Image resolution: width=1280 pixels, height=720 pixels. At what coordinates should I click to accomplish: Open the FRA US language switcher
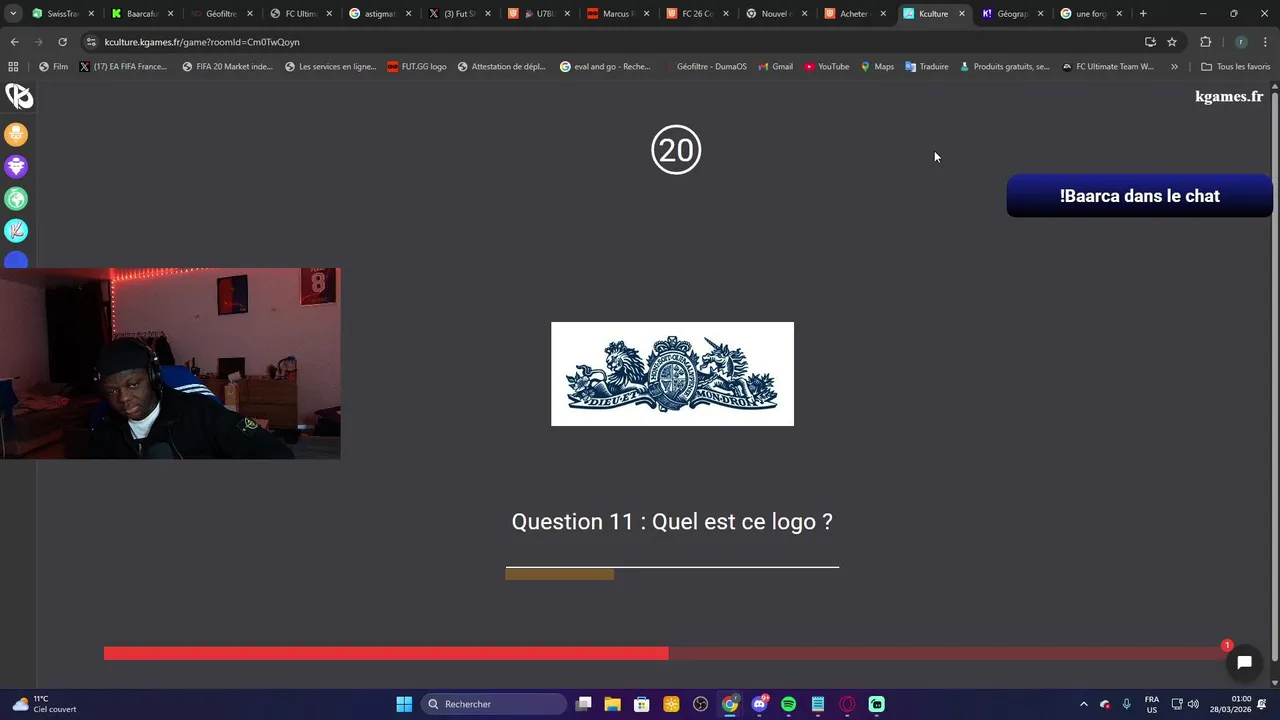click(x=1151, y=704)
